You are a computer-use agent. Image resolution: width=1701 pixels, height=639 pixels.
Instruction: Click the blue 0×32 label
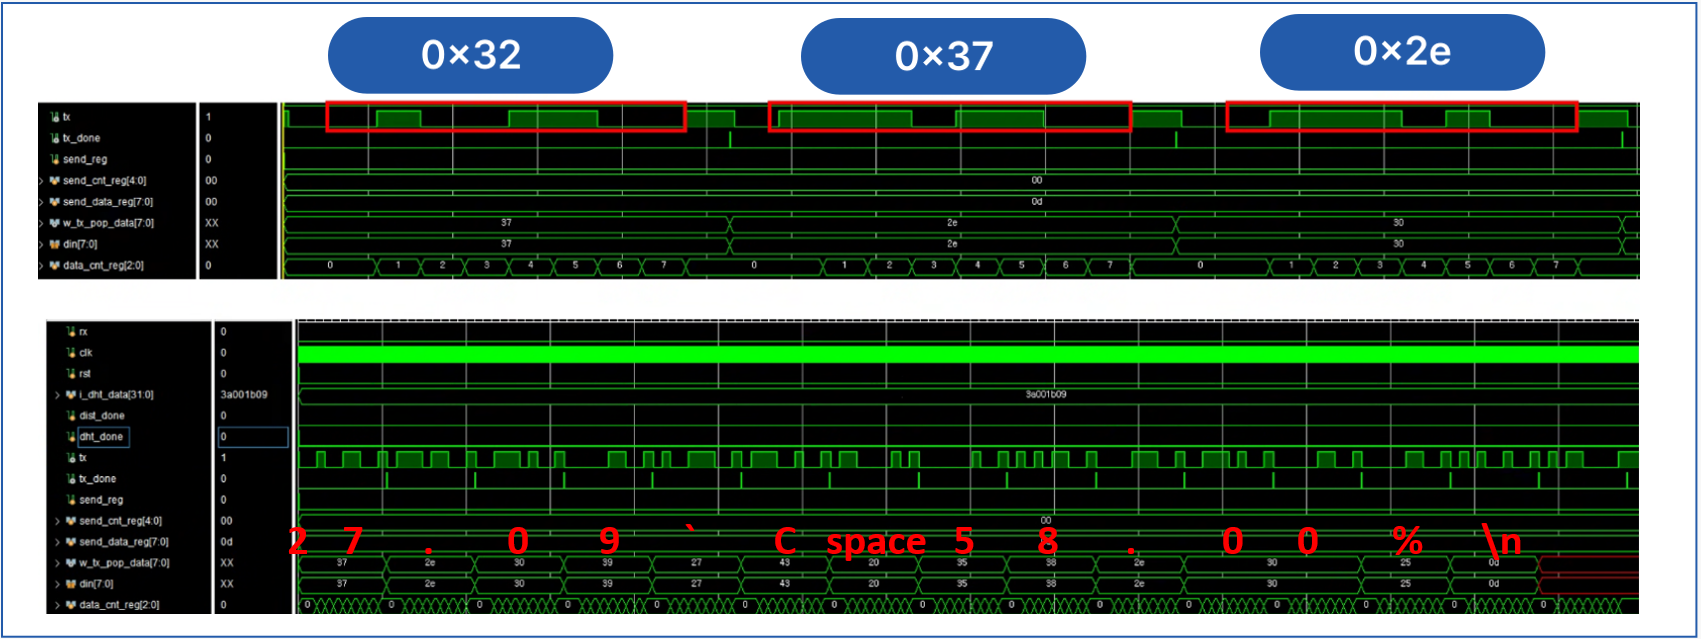click(470, 55)
